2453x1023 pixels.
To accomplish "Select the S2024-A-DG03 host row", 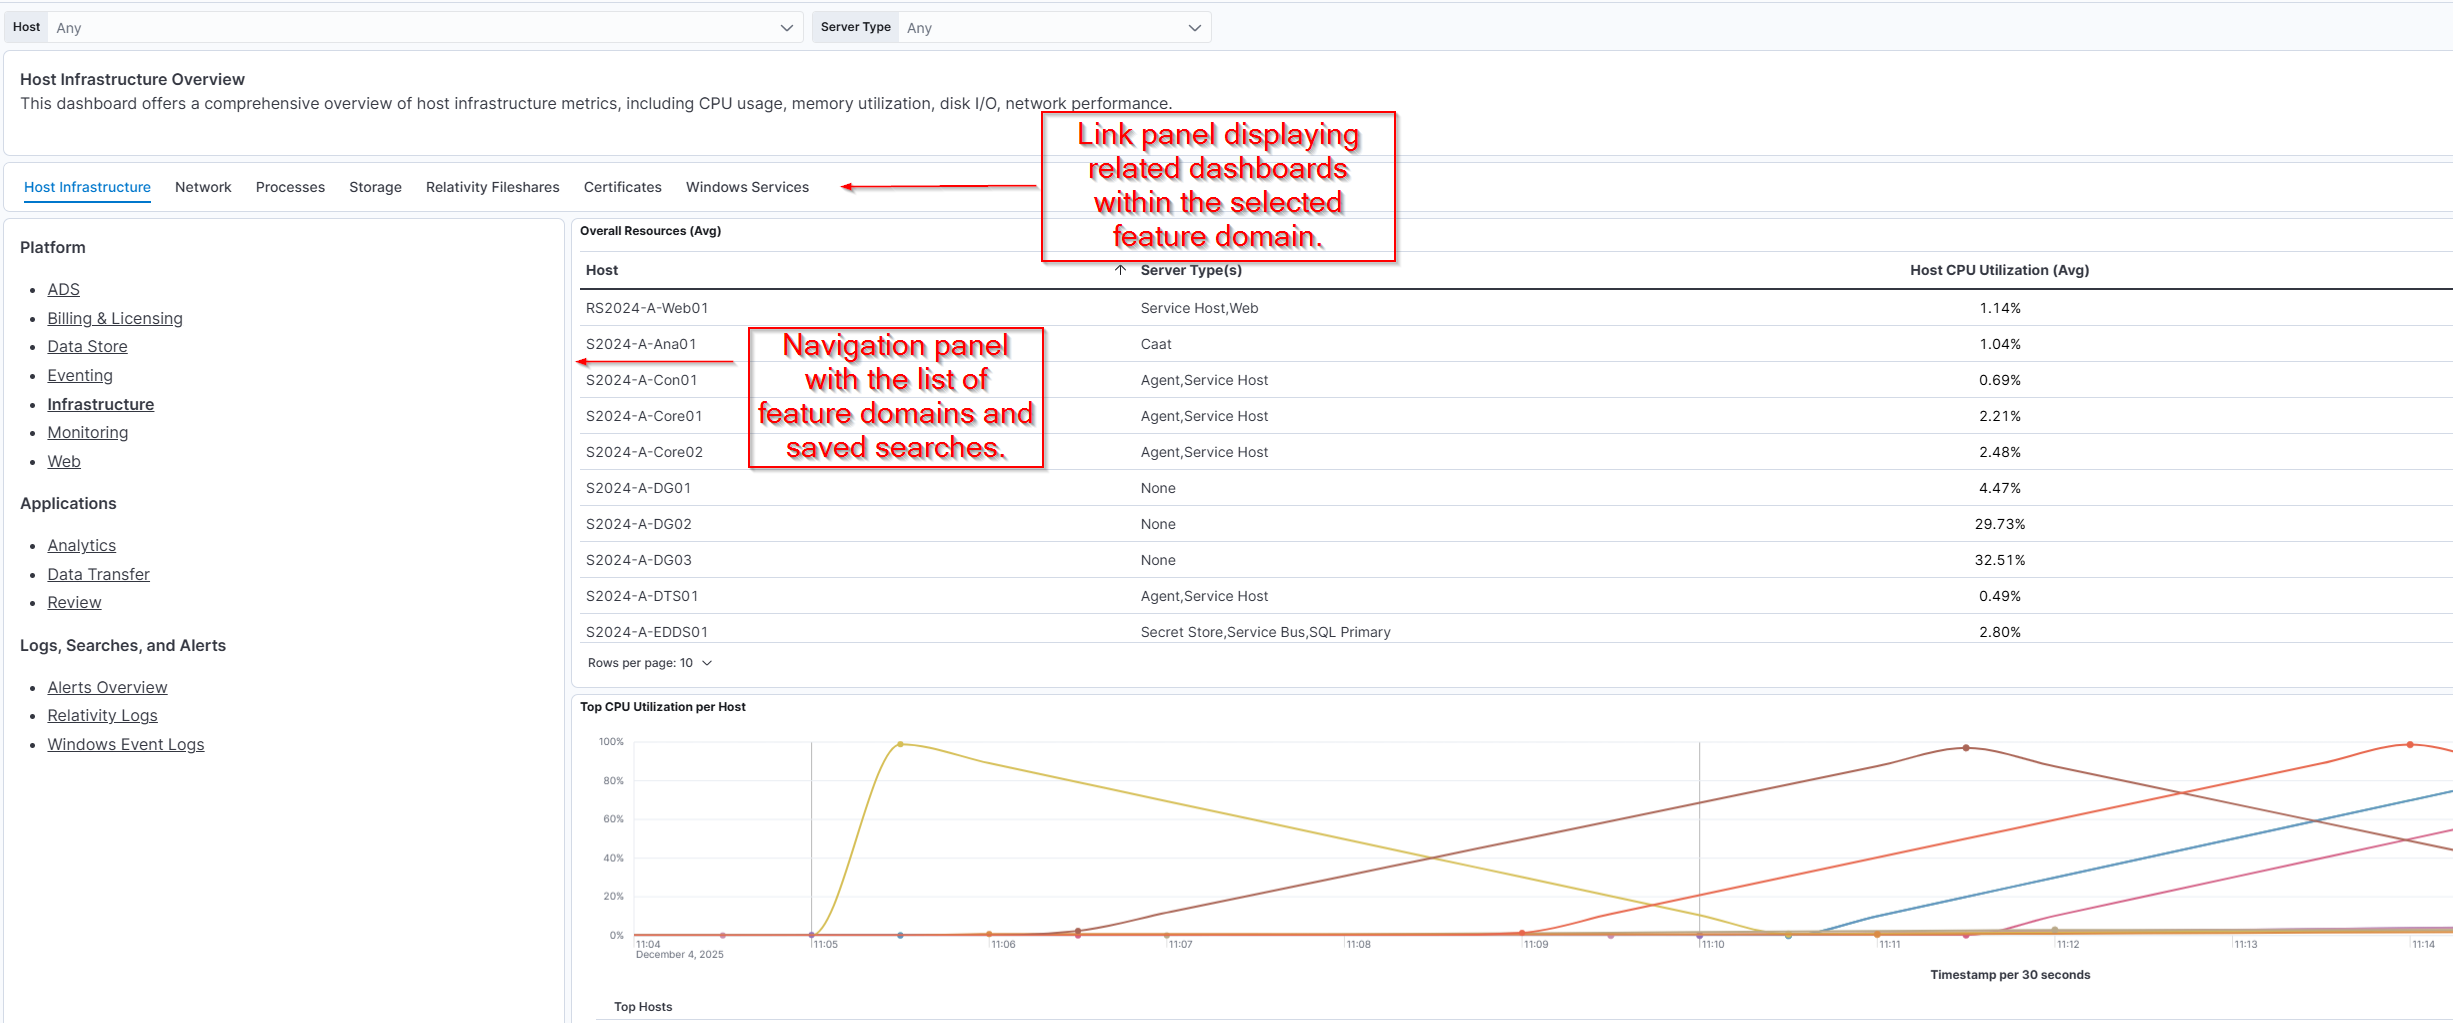I will tap(639, 560).
